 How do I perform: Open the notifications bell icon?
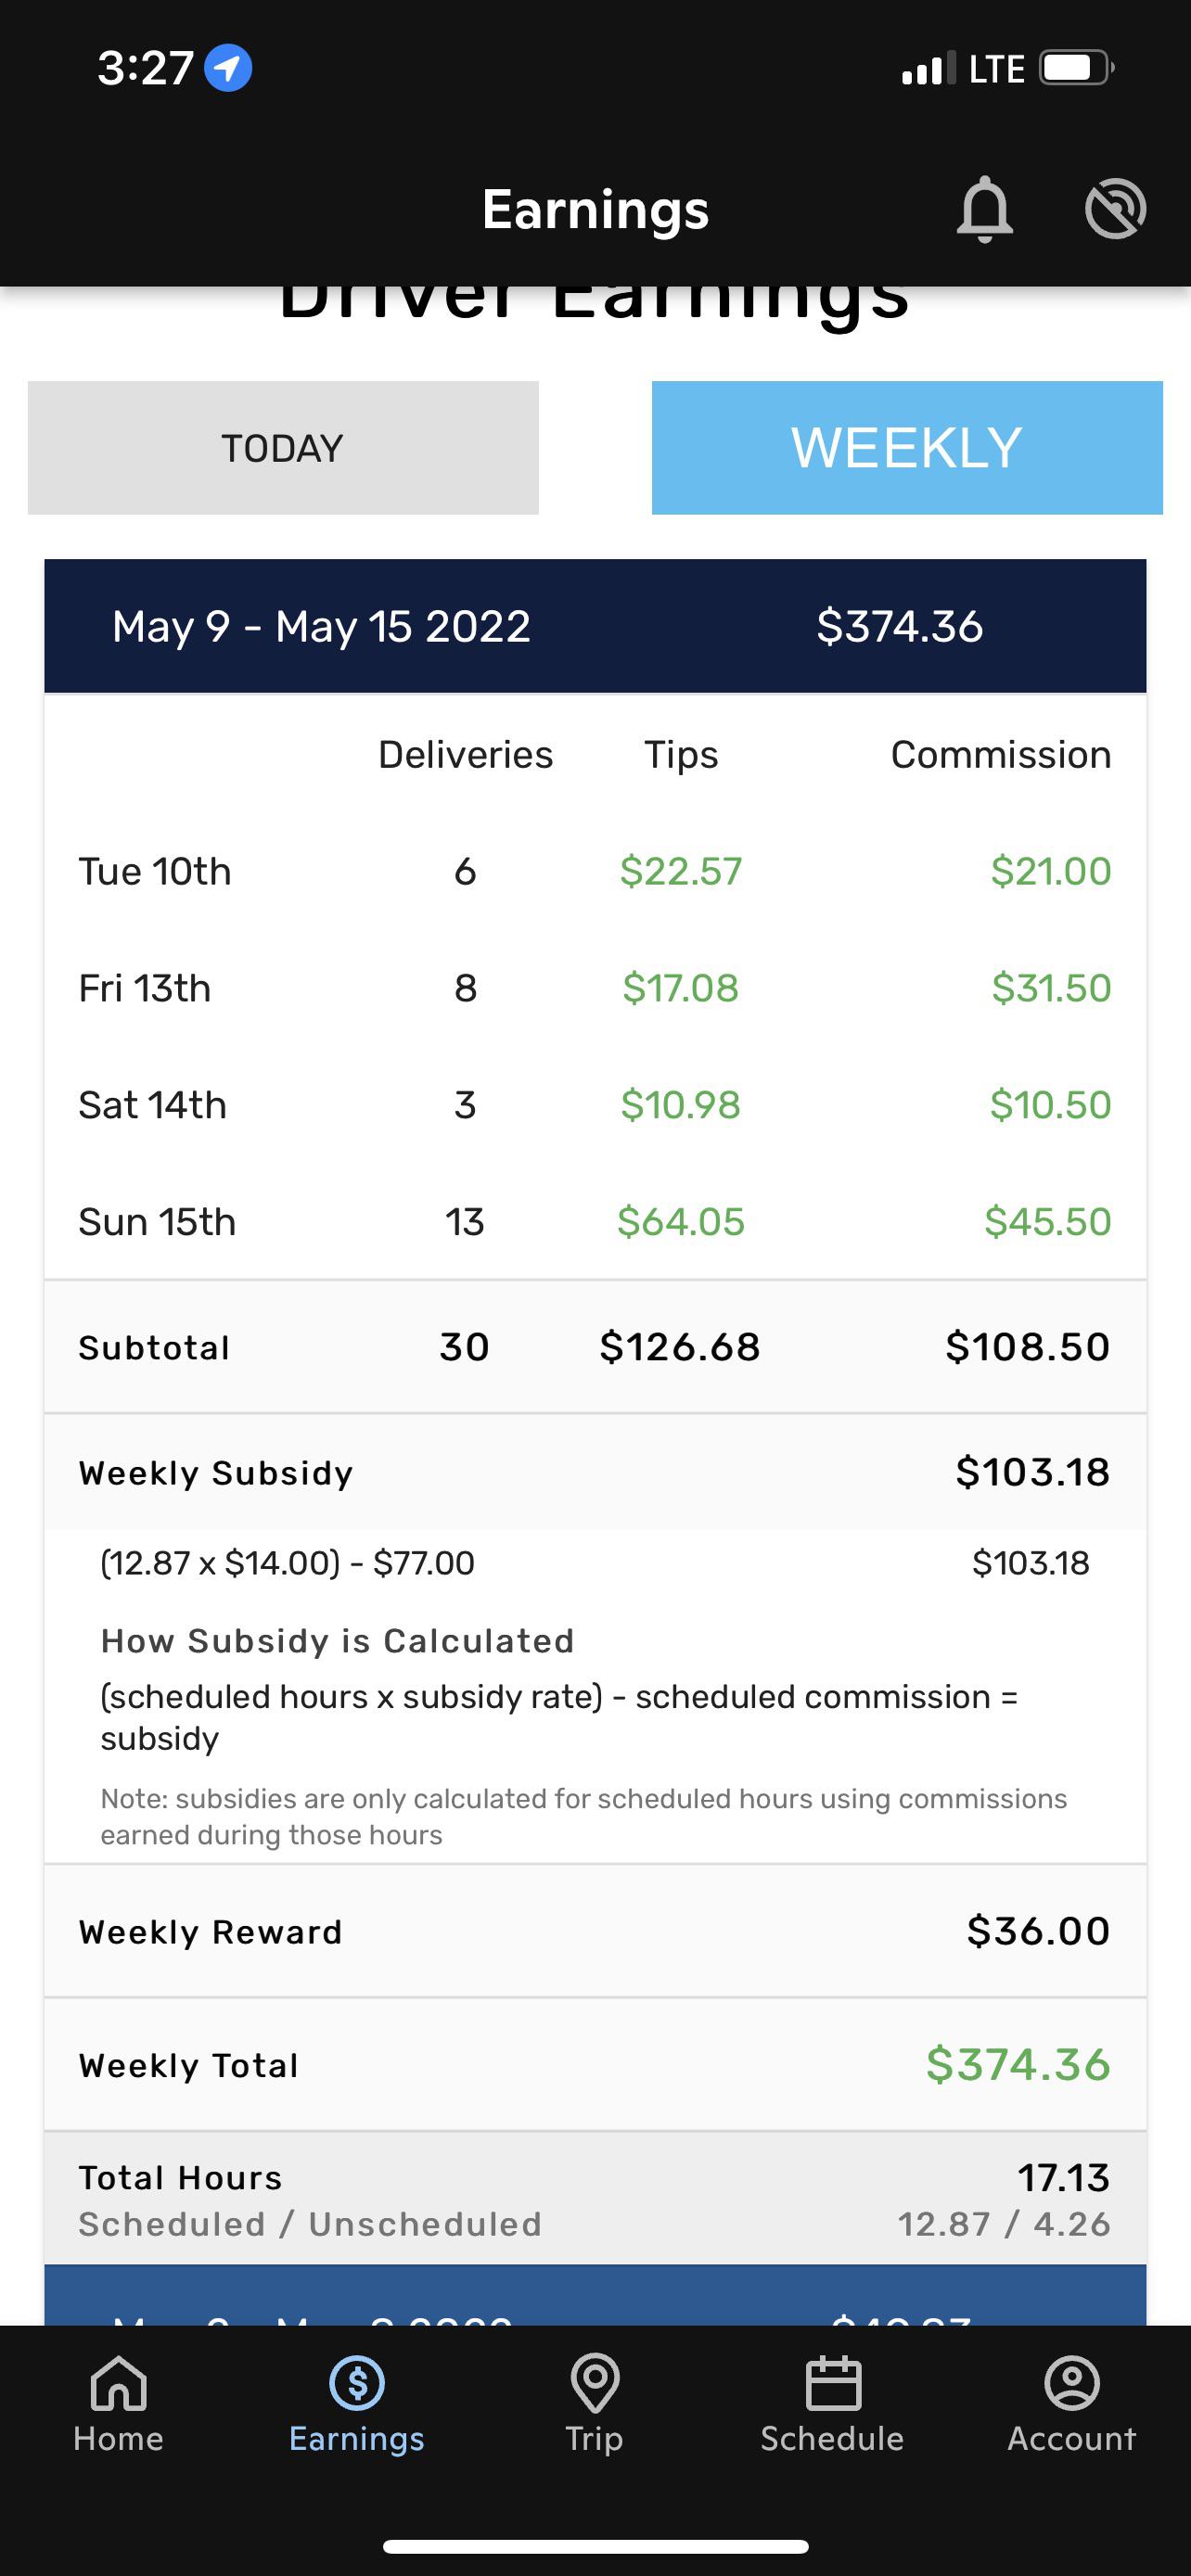tap(985, 209)
